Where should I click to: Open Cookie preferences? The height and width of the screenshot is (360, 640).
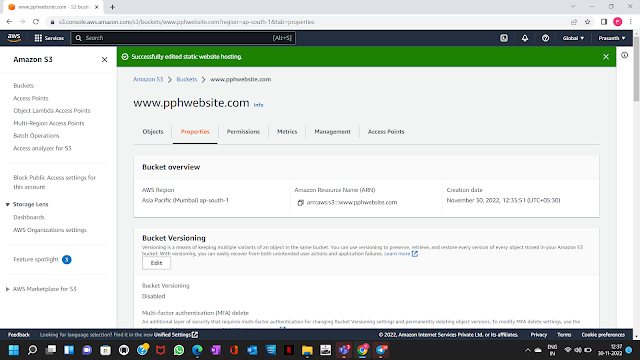point(603,335)
